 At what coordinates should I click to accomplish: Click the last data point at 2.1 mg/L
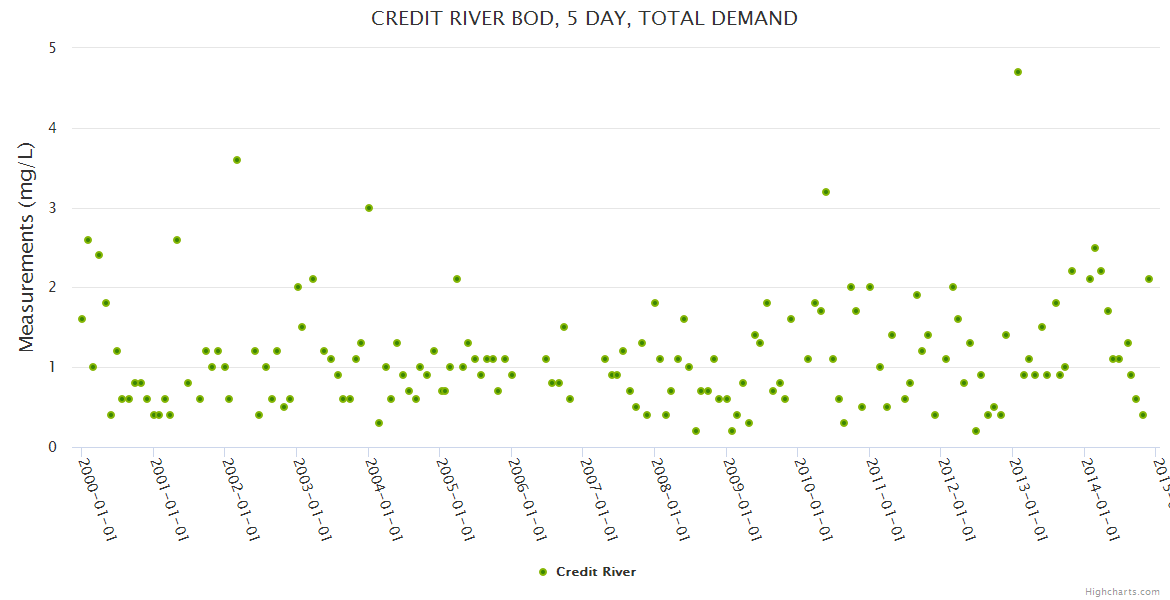[x=1149, y=279]
